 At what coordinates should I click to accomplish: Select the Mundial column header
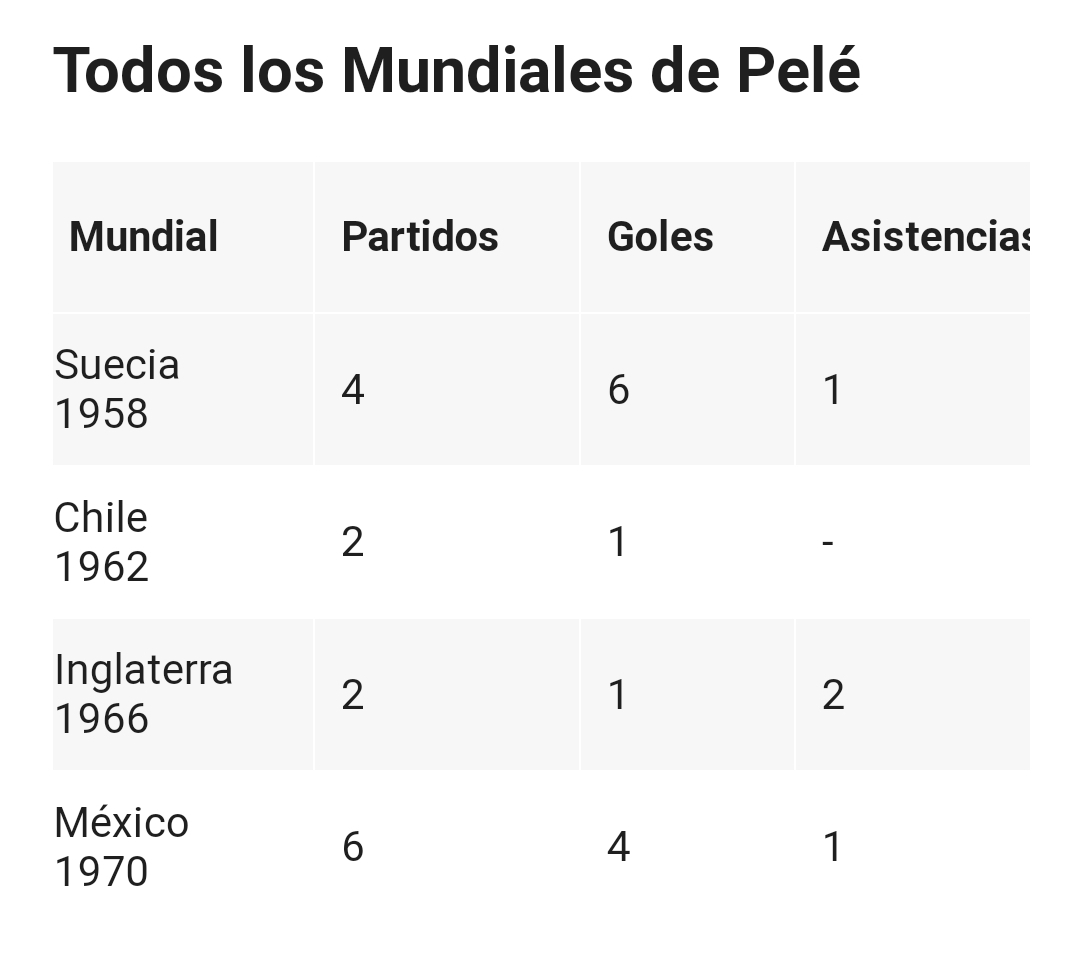[143, 237]
